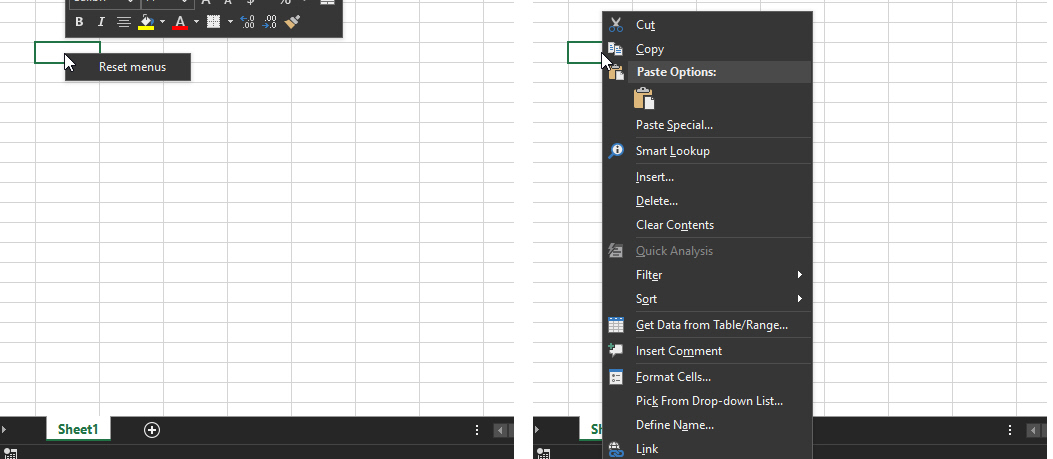Open the font color dropdown arrow
The image size is (1053, 459).
pyautogui.click(x=196, y=21)
